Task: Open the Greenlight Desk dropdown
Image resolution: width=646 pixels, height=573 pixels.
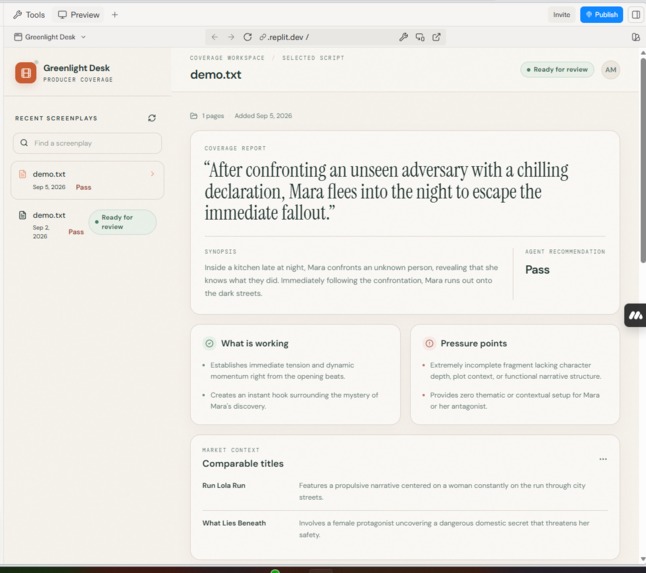Action: point(49,37)
